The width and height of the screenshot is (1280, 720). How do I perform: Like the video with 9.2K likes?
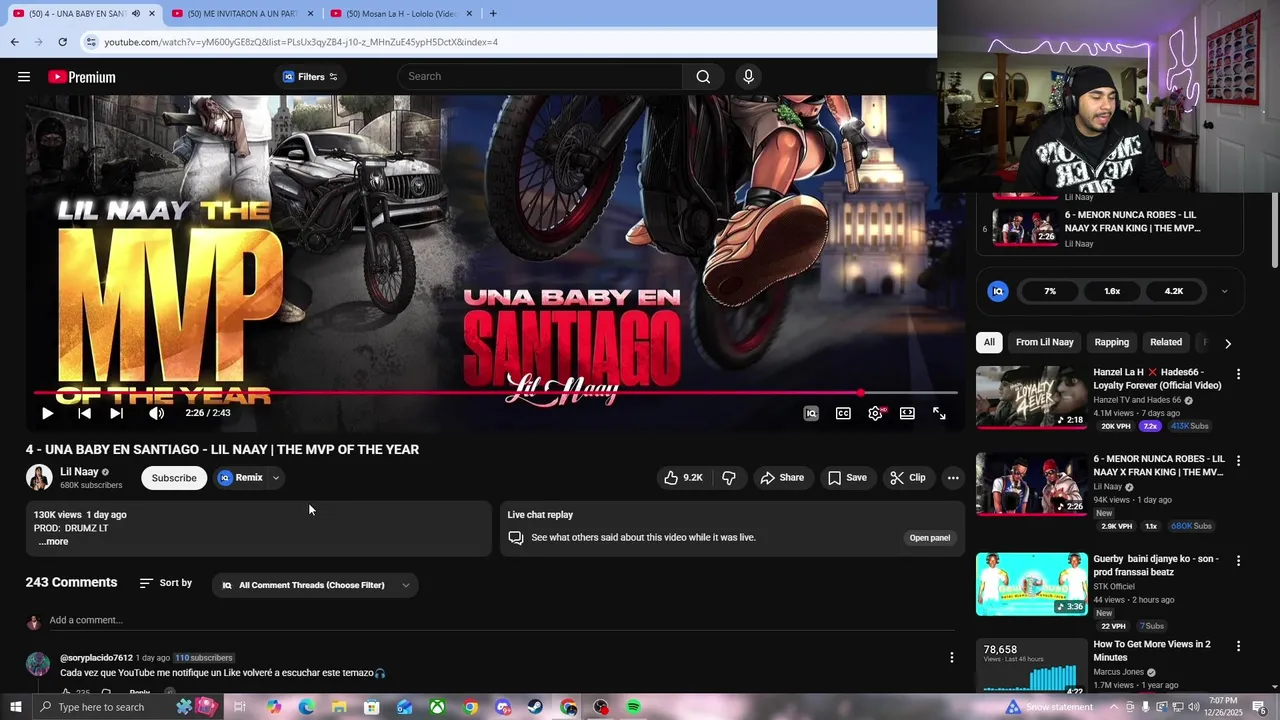[x=683, y=478]
